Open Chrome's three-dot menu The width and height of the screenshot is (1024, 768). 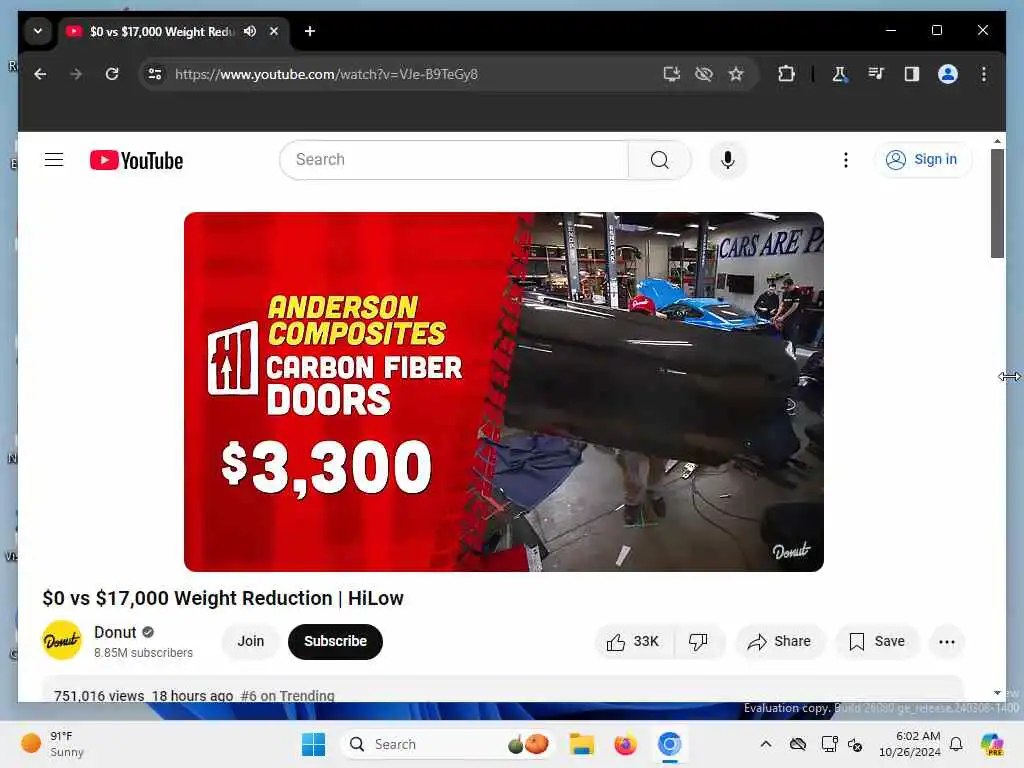[x=984, y=74]
